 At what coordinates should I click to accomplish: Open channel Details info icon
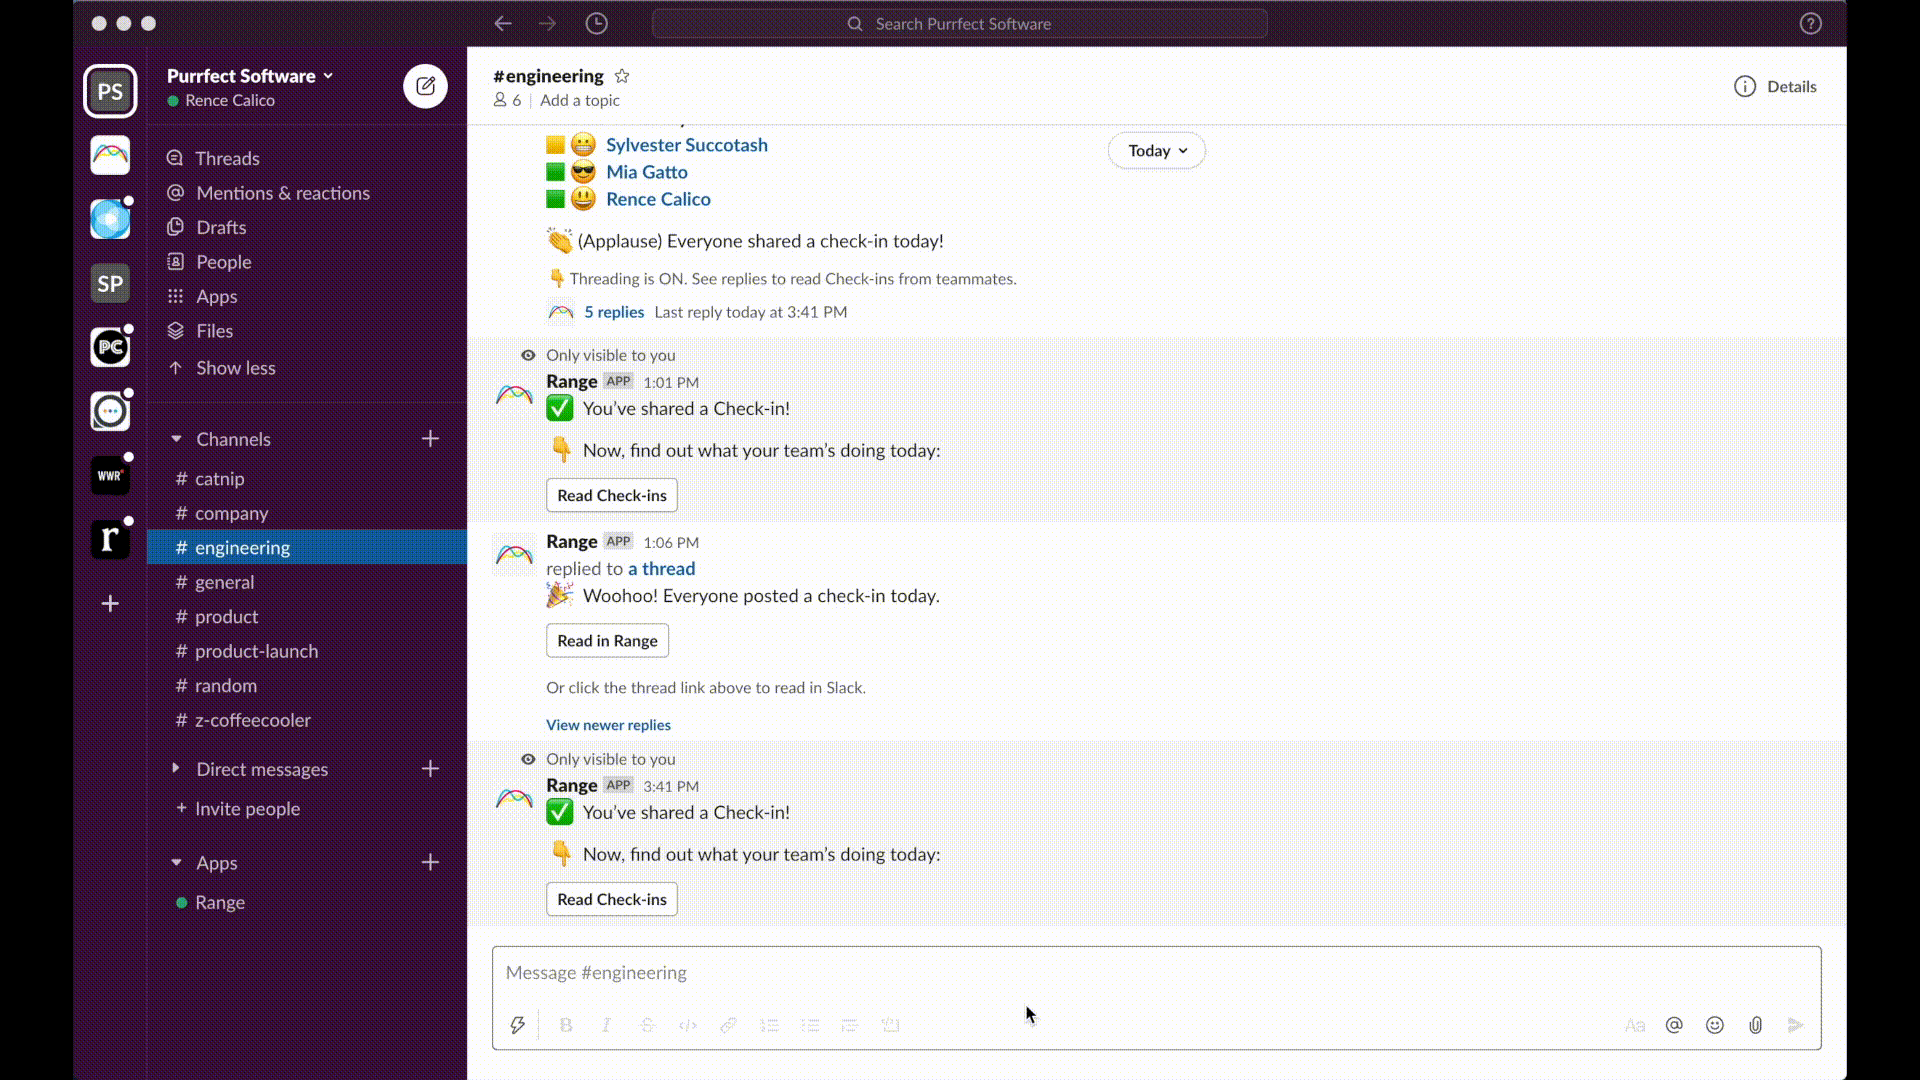point(1745,86)
